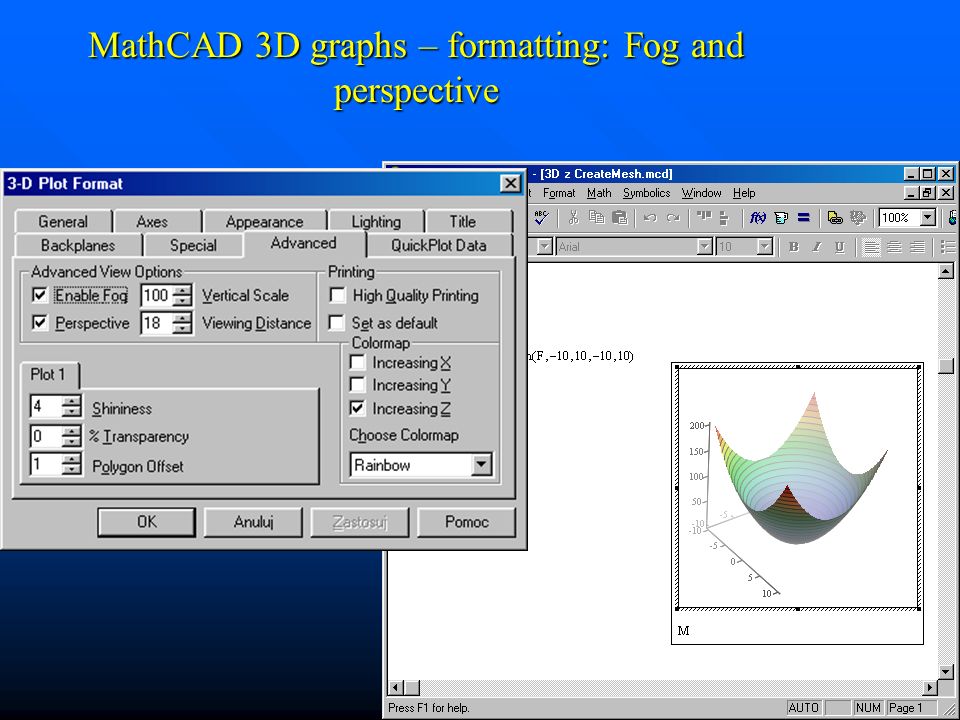
Task: Switch to the Backplanes tab
Action: tap(78, 246)
